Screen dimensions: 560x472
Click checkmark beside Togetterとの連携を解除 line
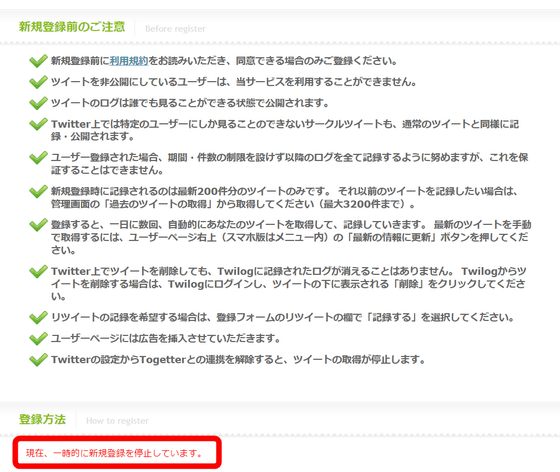tap(38, 360)
